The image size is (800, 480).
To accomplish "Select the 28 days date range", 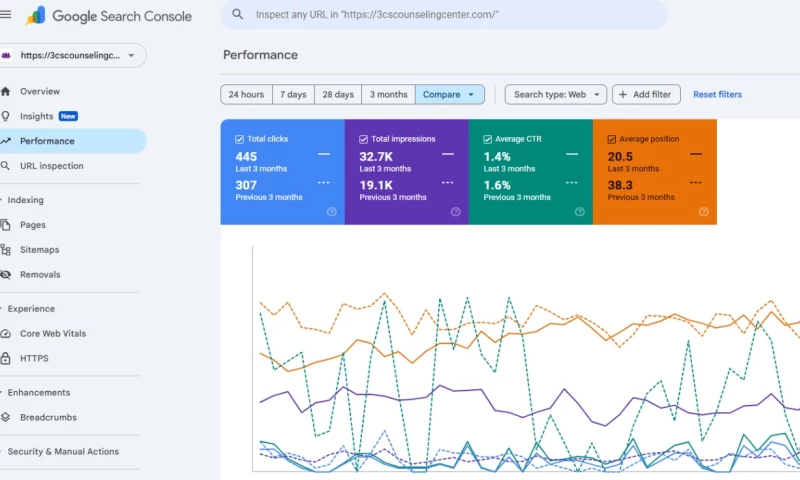I will (x=338, y=95).
